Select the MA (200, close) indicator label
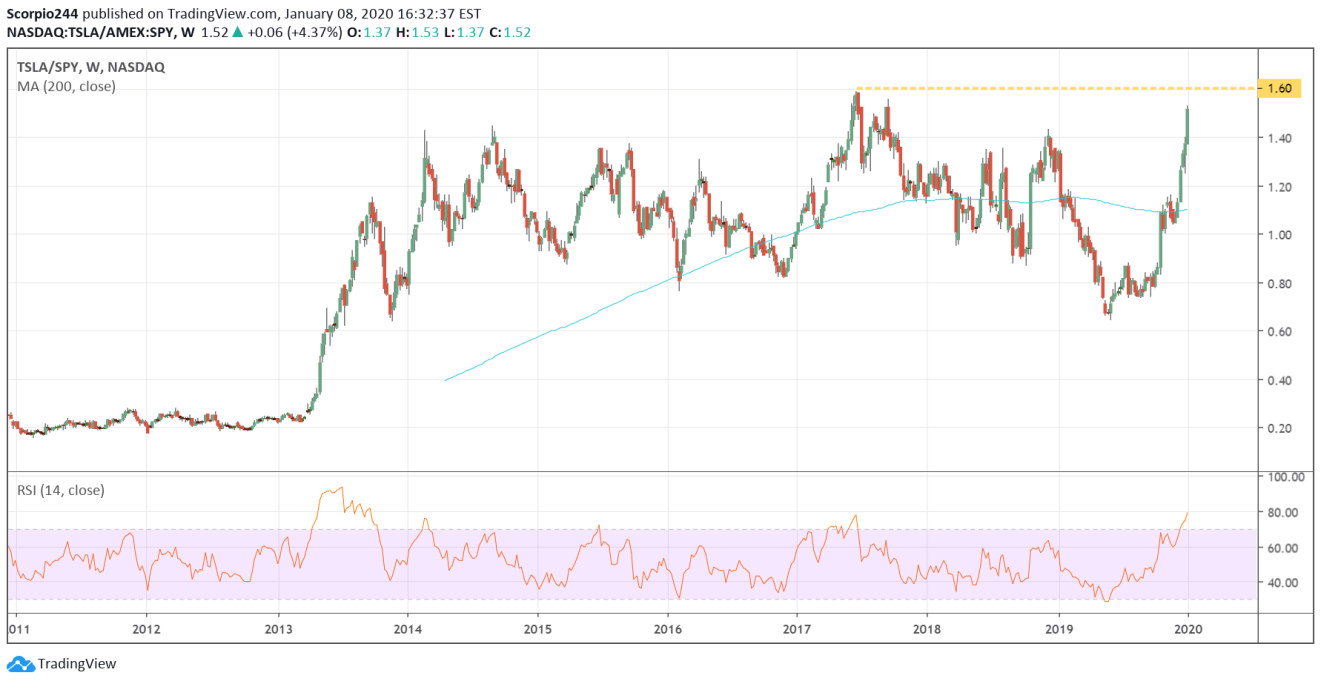 point(66,87)
